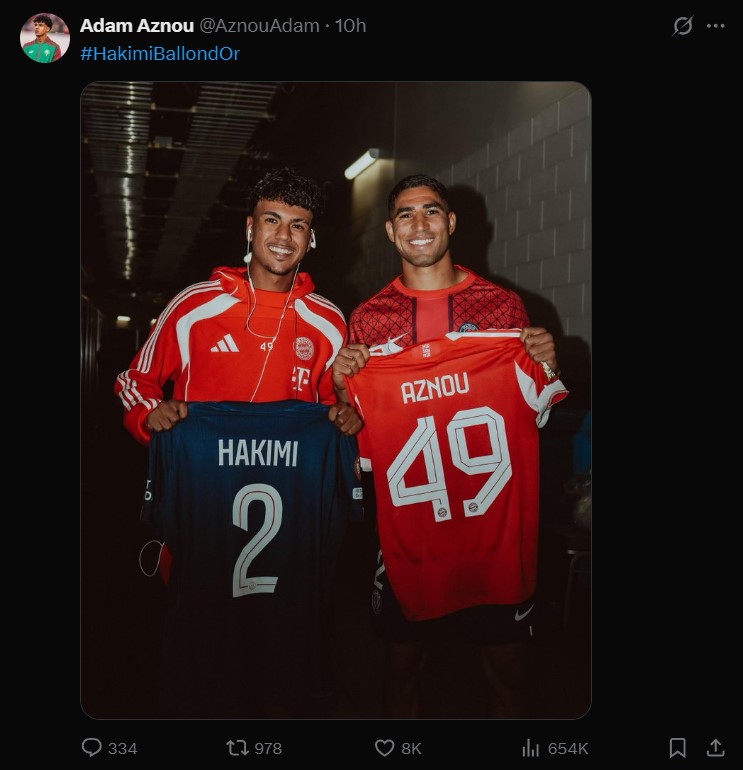
Task: Open the #HakimiBallondOr hashtag link
Action: click(160, 53)
